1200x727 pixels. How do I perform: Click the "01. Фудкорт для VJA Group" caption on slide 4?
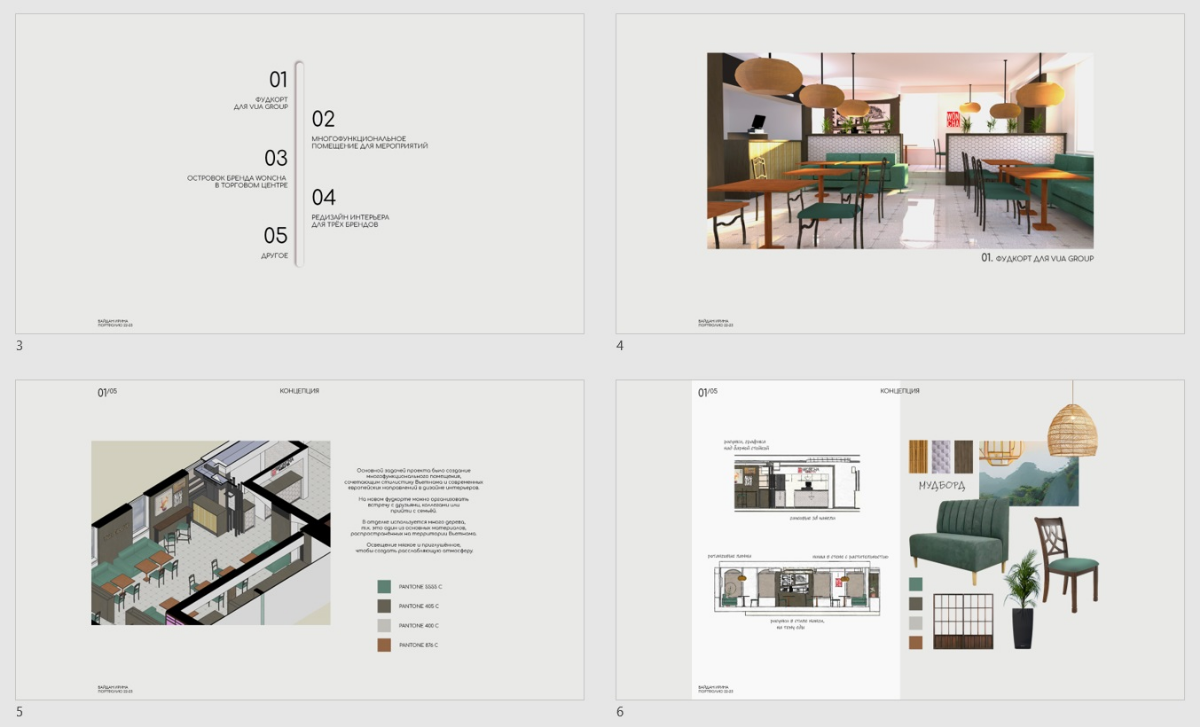(x=1037, y=258)
